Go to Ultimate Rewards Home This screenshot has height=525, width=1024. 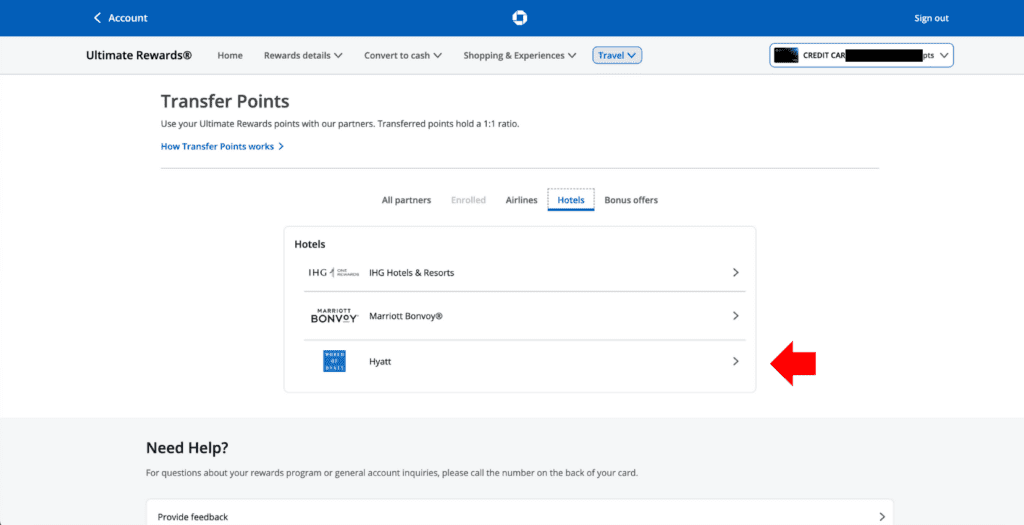click(x=230, y=56)
